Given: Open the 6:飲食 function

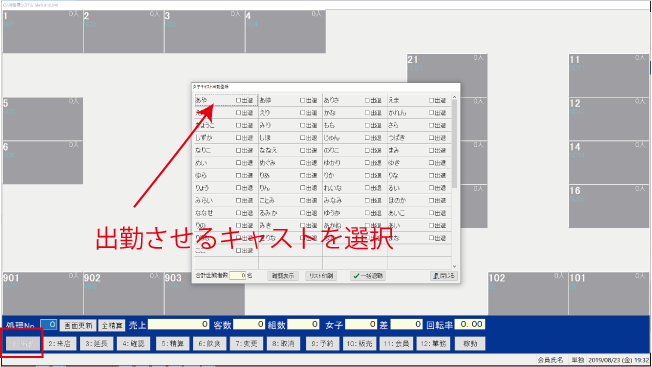Looking at the screenshot, I should [209, 343].
